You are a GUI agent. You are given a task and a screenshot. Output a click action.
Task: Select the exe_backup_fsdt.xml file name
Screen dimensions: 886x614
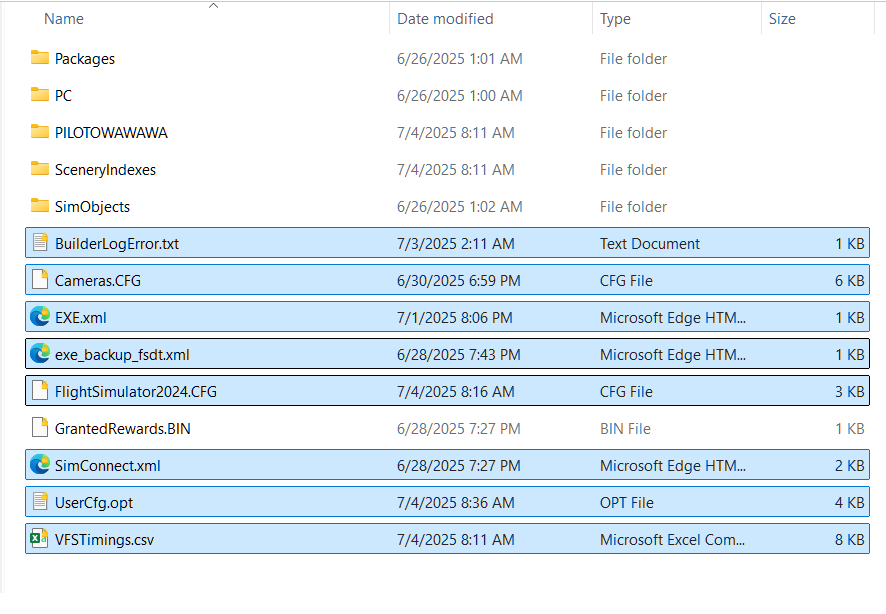tap(122, 355)
